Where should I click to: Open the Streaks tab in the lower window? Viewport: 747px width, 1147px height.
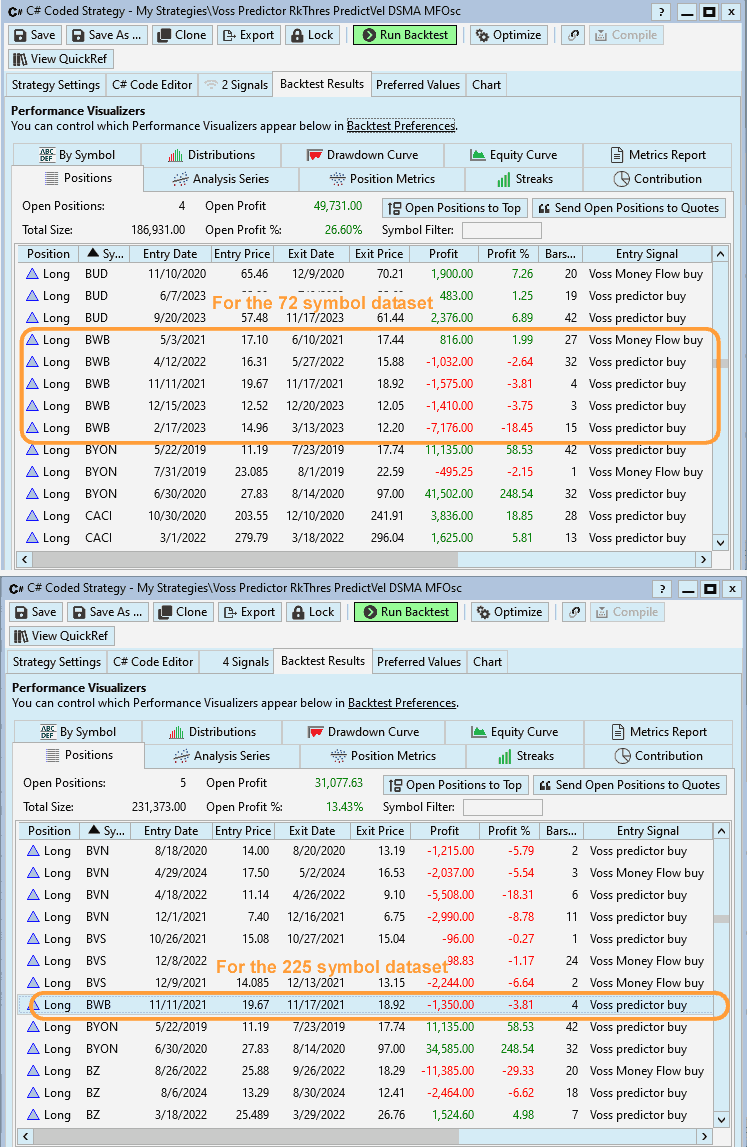[x=525, y=756]
